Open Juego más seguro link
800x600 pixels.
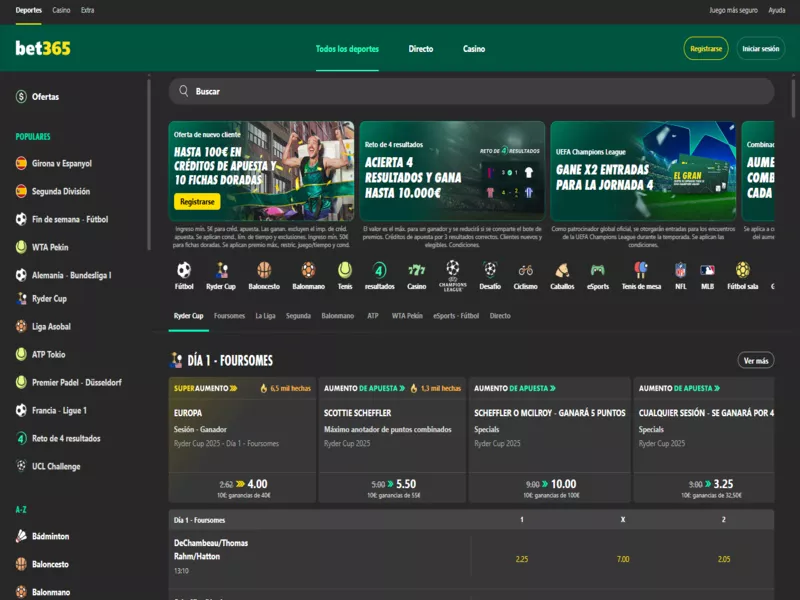(733, 10)
